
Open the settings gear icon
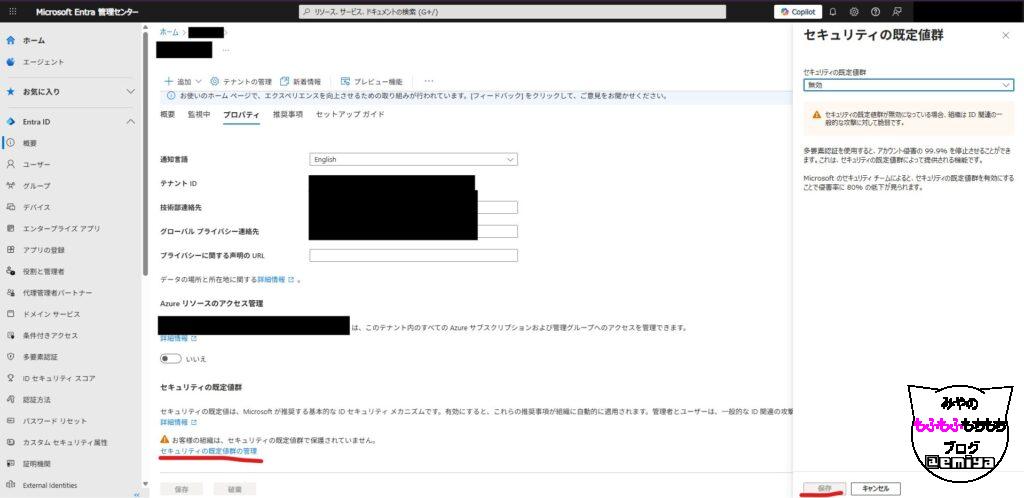854,12
